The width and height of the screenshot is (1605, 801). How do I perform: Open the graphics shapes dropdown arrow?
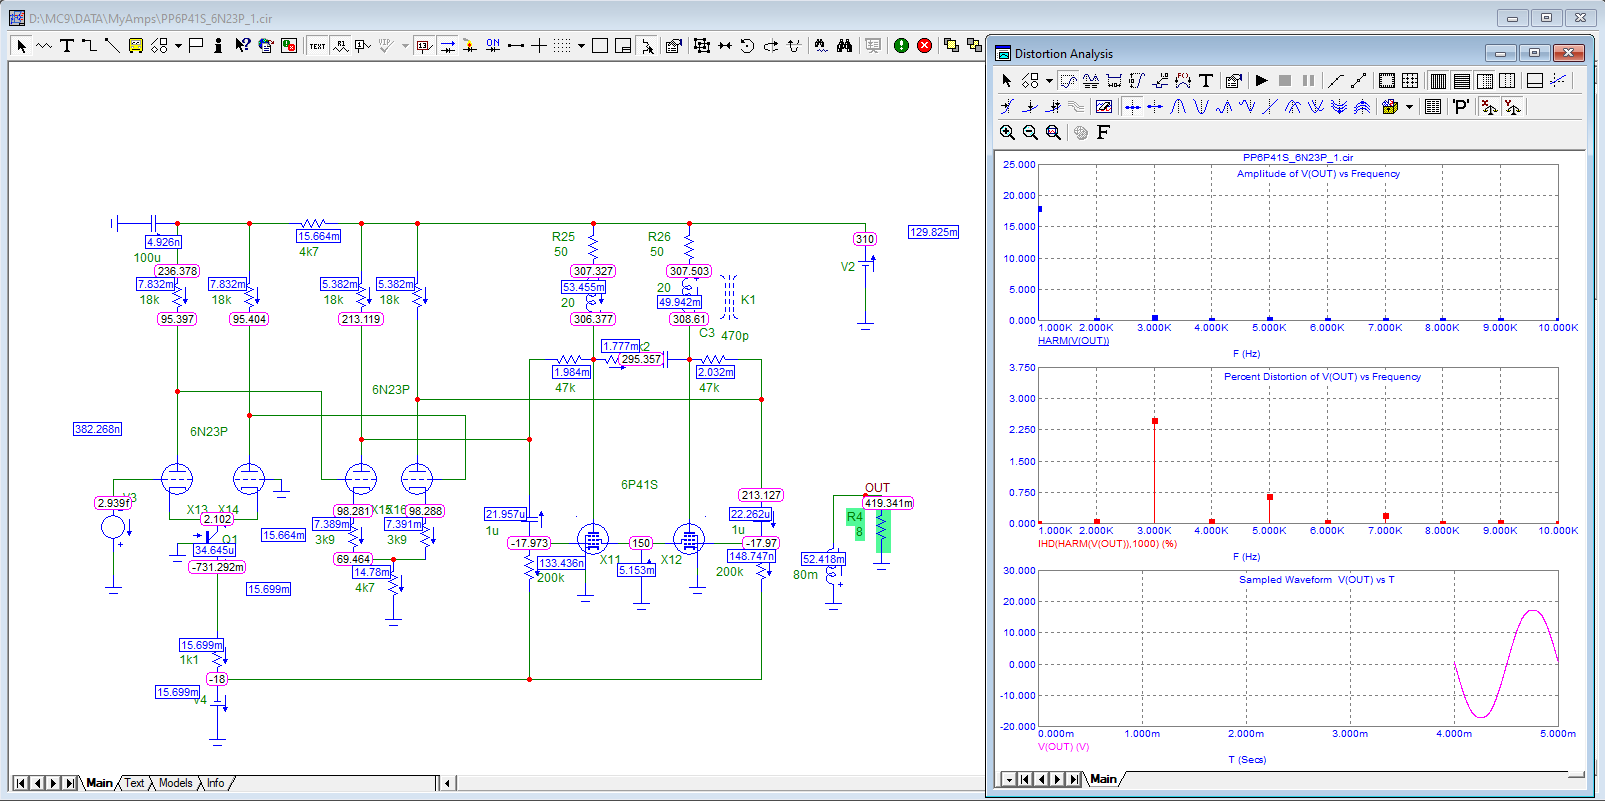[x=178, y=46]
